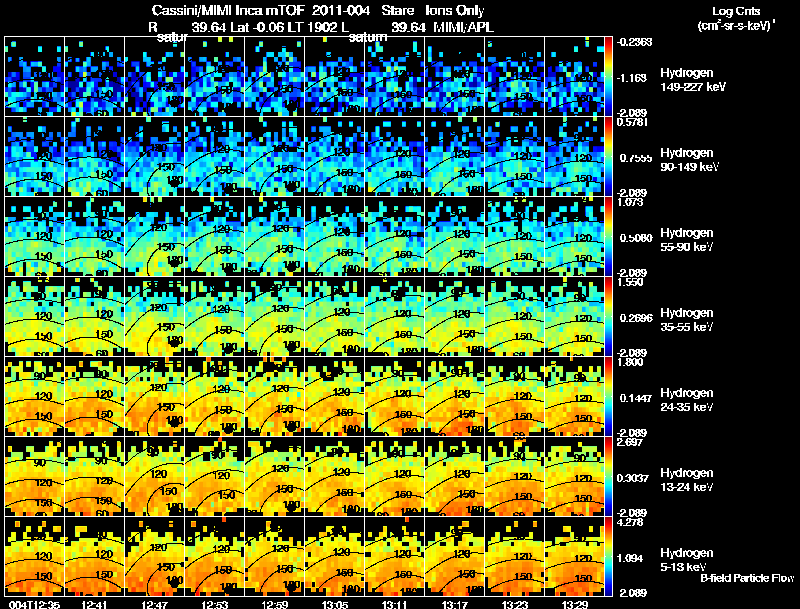Select the 12:35 image in the 5-13 keV row
The height and width of the screenshot is (609, 800).
(34, 556)
